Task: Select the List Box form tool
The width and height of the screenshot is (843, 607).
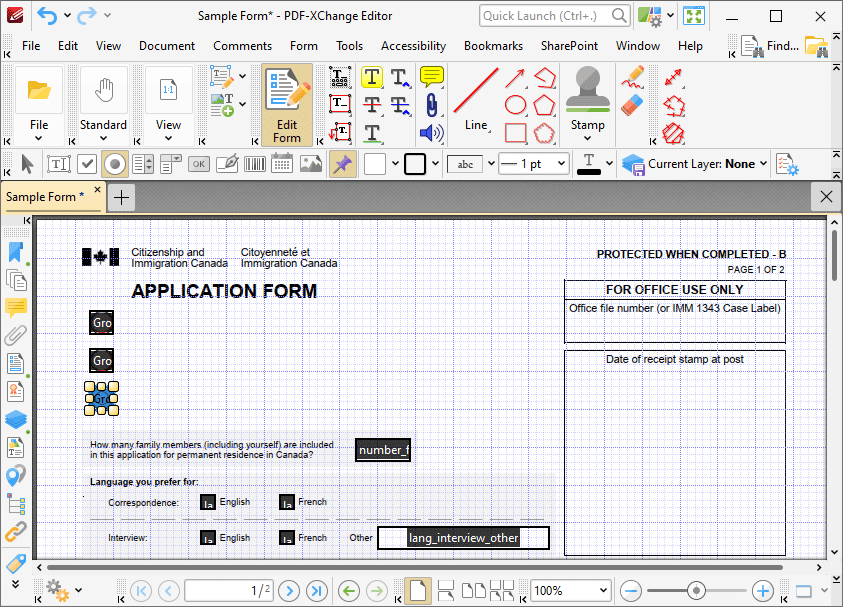Action: coord(143,164)
